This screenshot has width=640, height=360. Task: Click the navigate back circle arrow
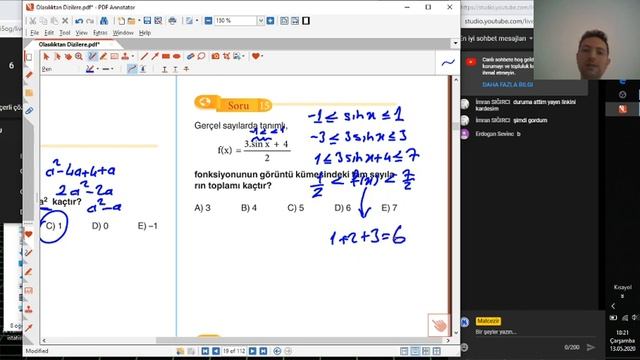coord(277,351)
